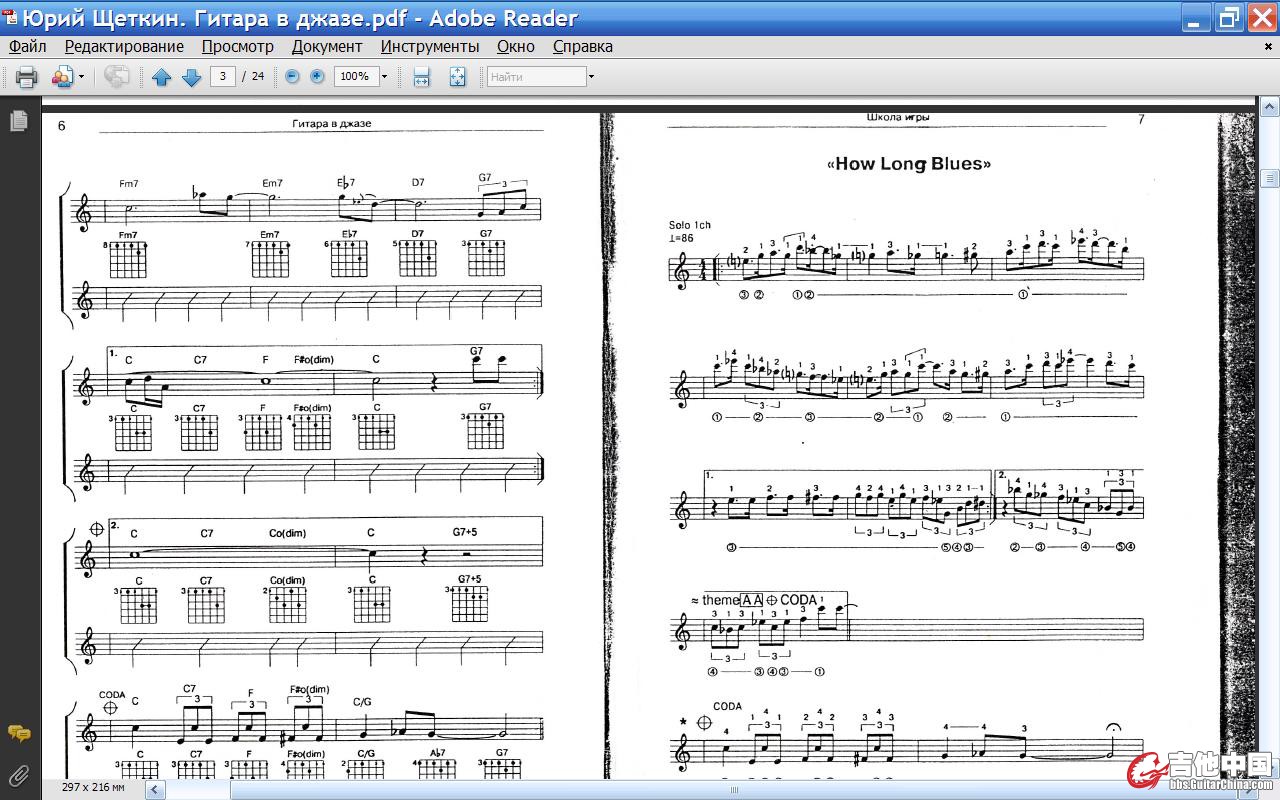
Task: Click the Fm7 chord diagram
Action: pyautogui.click(x=127, y=259)
